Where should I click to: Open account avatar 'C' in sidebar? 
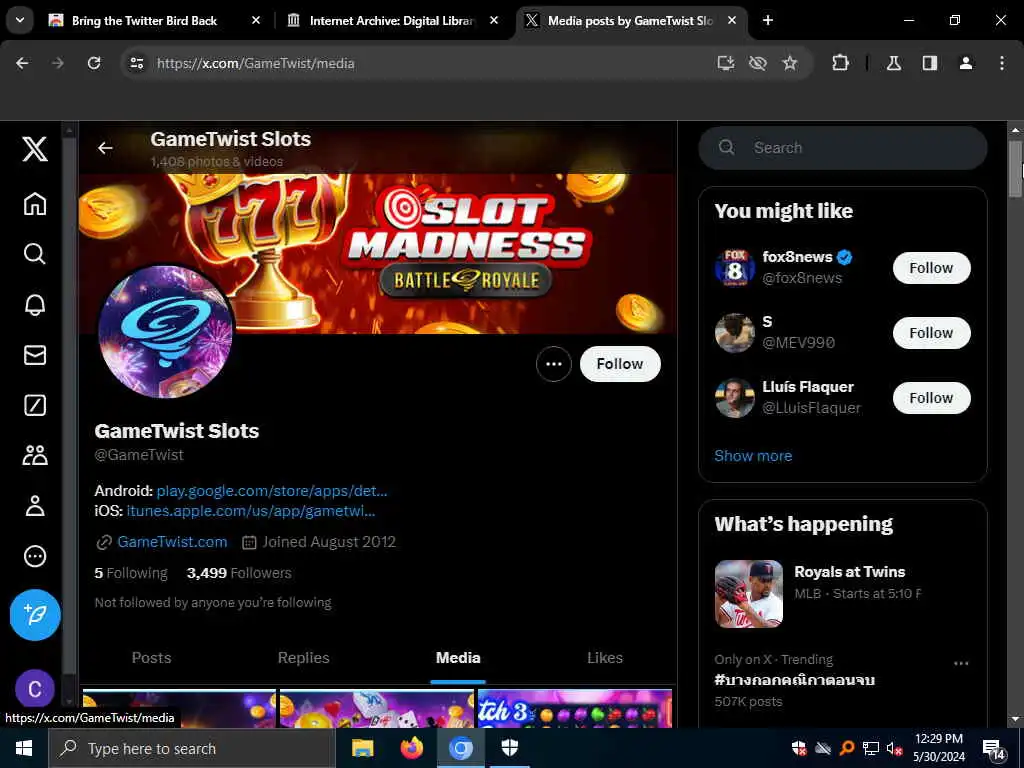(x=35, y=688)
